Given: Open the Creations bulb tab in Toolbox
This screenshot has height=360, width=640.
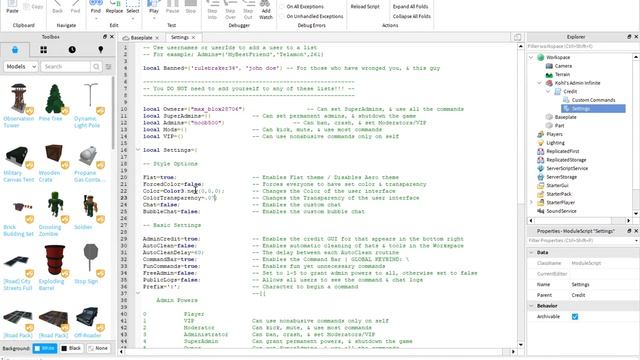Looking at the screenshot, I should [x=100, y=50].
